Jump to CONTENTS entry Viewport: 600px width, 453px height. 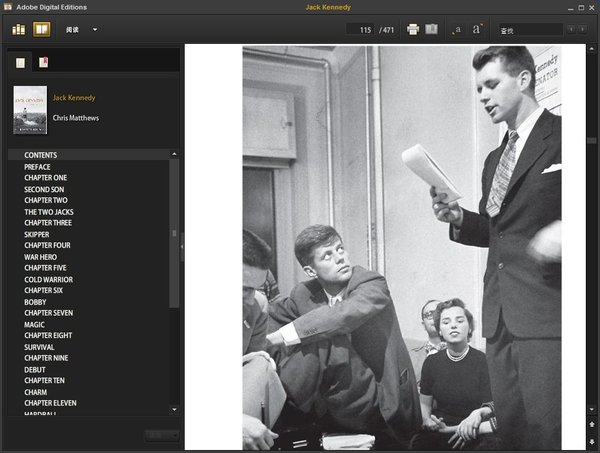pos(41,155)
